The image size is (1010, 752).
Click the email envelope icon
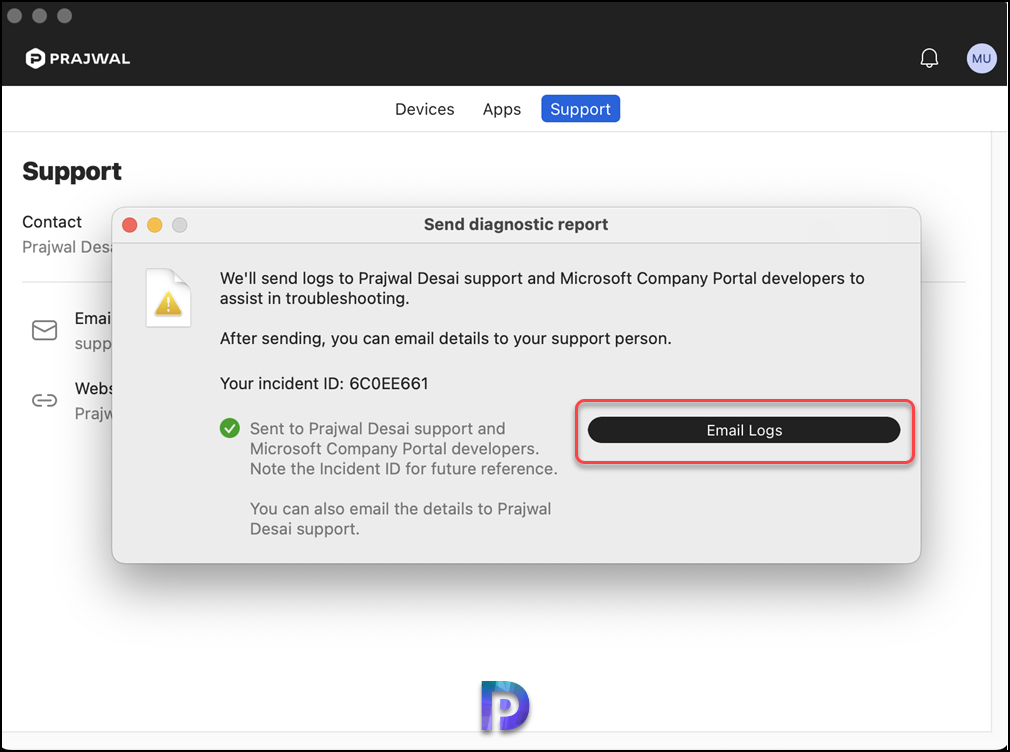(44, 331)
